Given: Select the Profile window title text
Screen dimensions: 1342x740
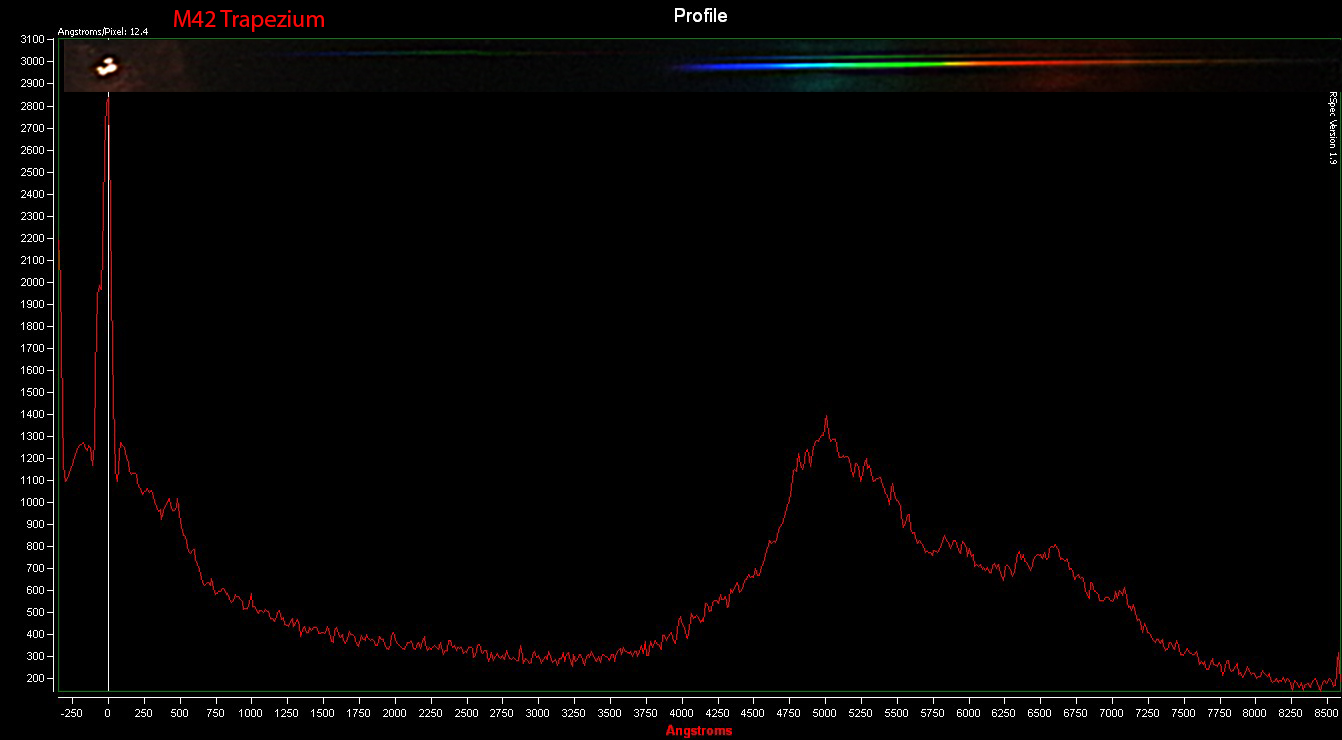Looking at the screenshot, I should click(700, 15).
